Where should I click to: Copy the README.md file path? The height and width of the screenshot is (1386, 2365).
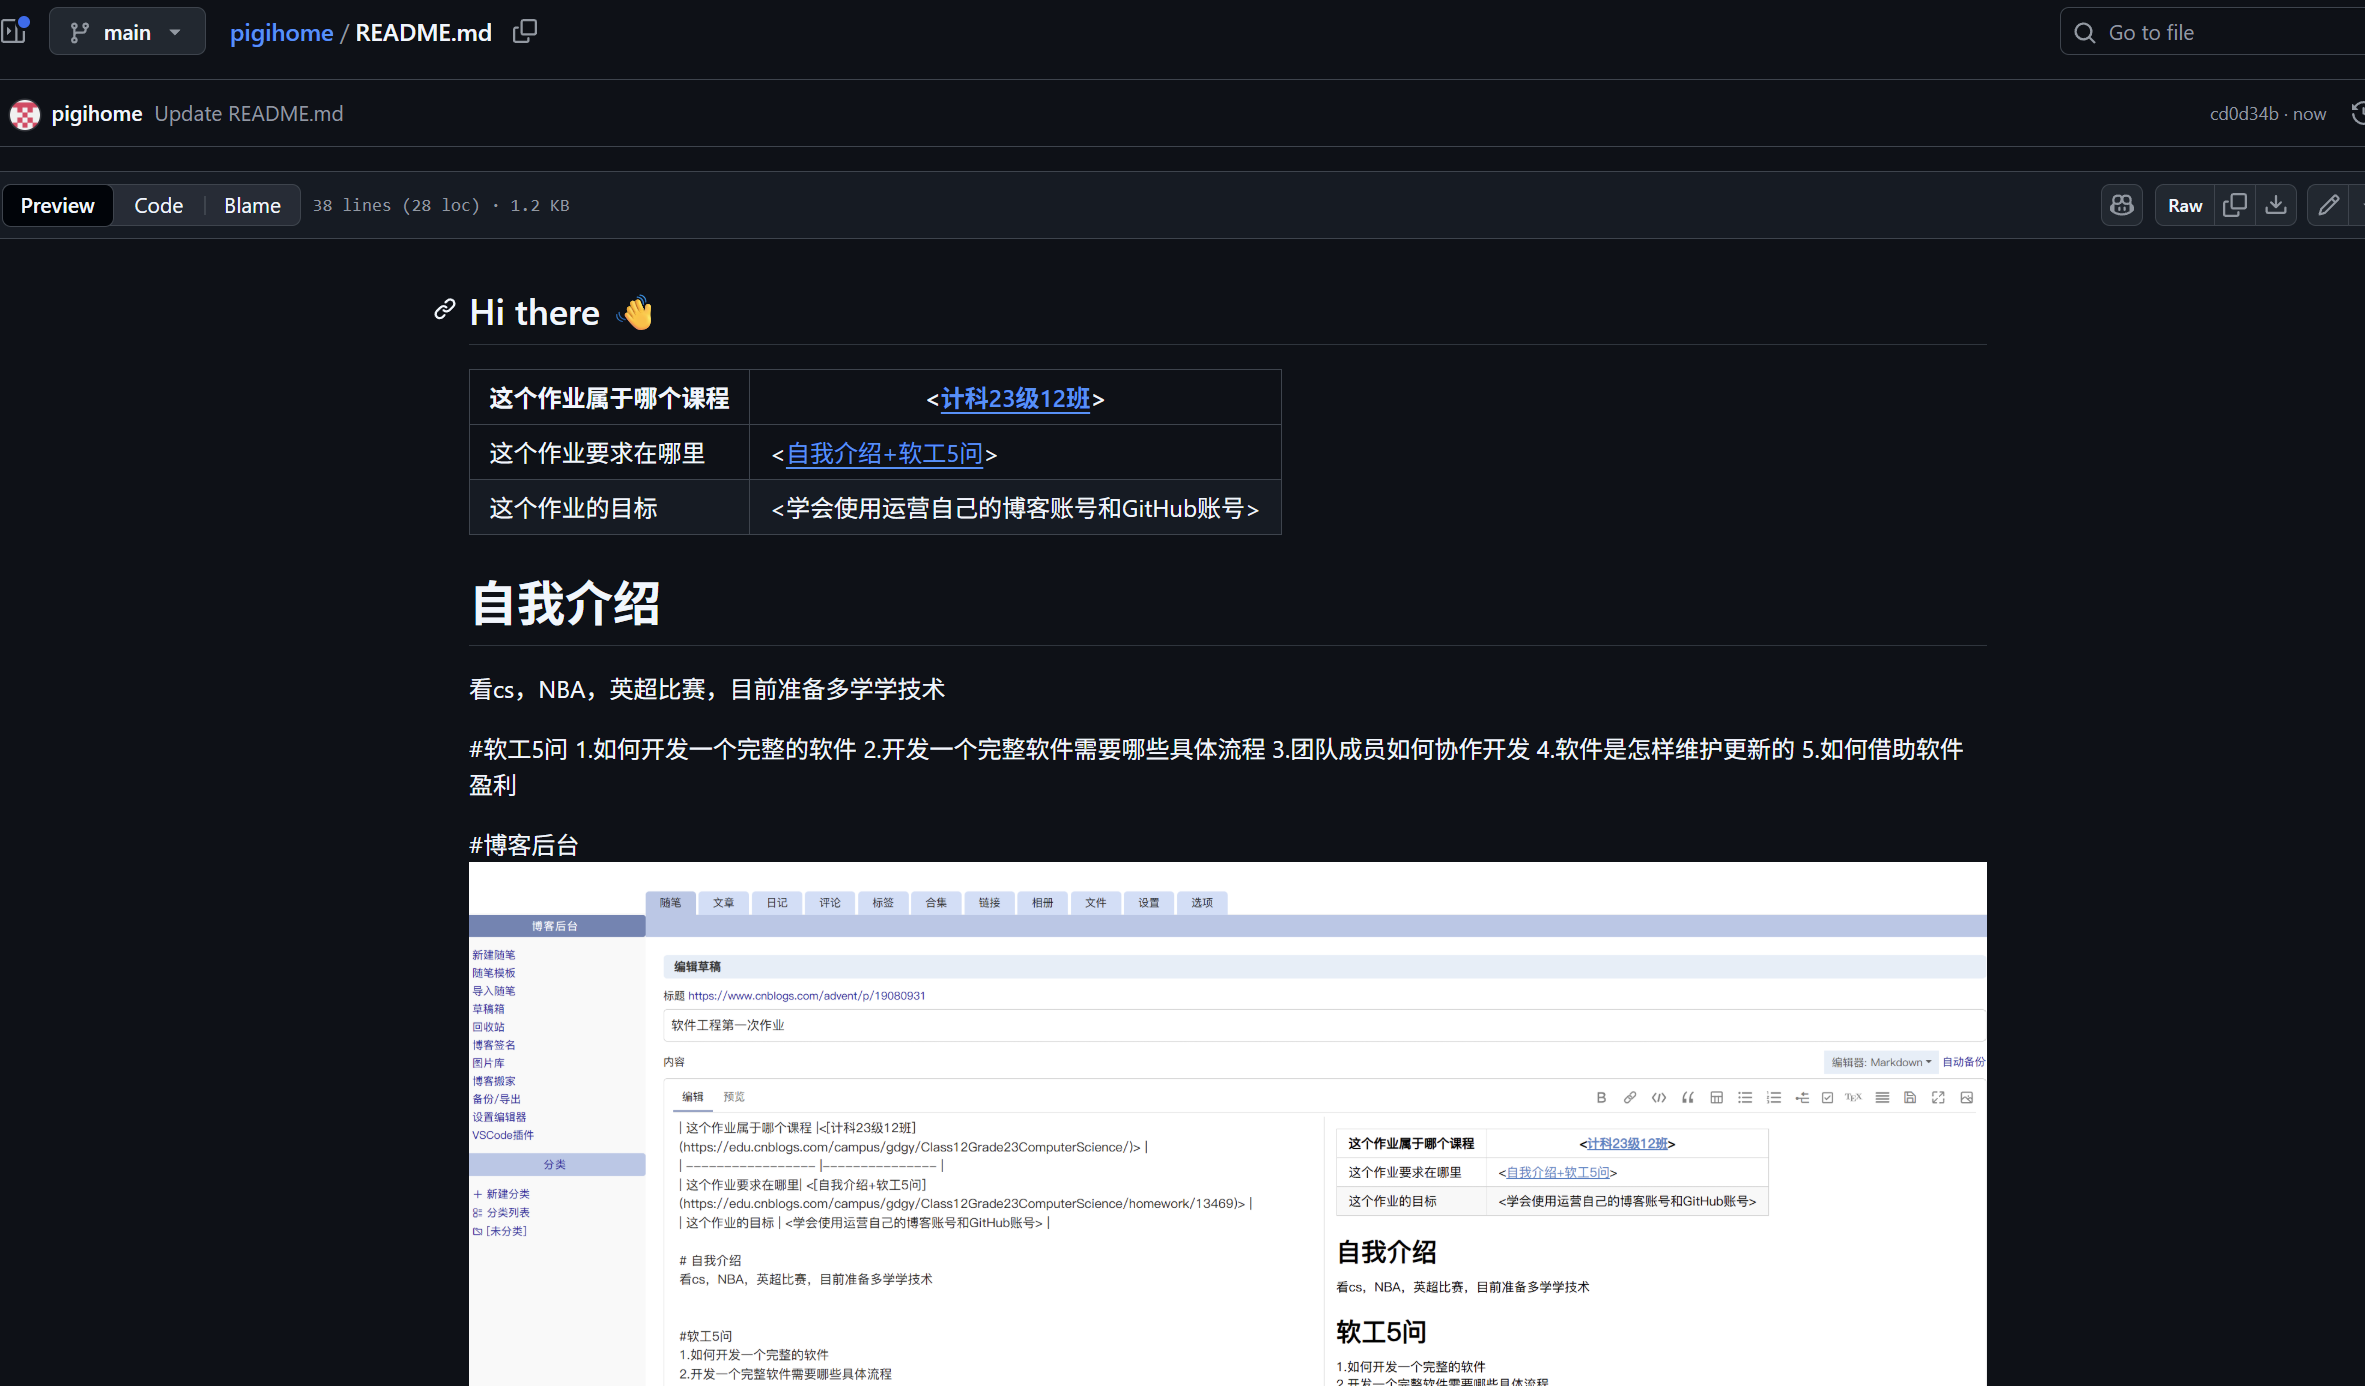click(525, 32)
